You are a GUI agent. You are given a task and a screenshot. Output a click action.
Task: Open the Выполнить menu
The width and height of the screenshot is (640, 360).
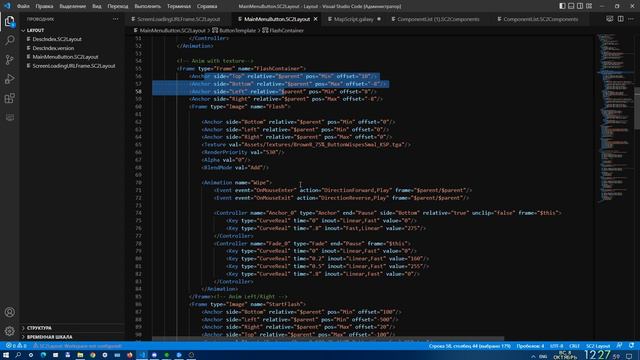pos(147,6)
